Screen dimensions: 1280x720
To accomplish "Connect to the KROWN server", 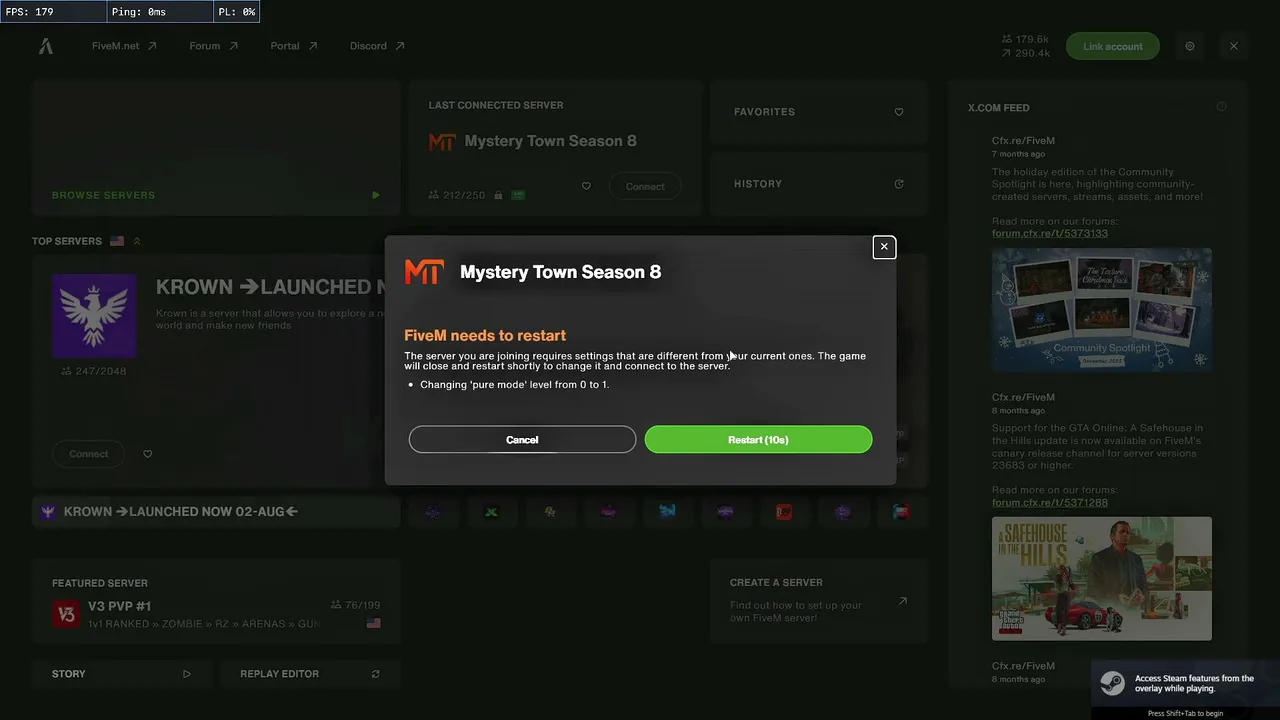I will [x=88, y=454].
